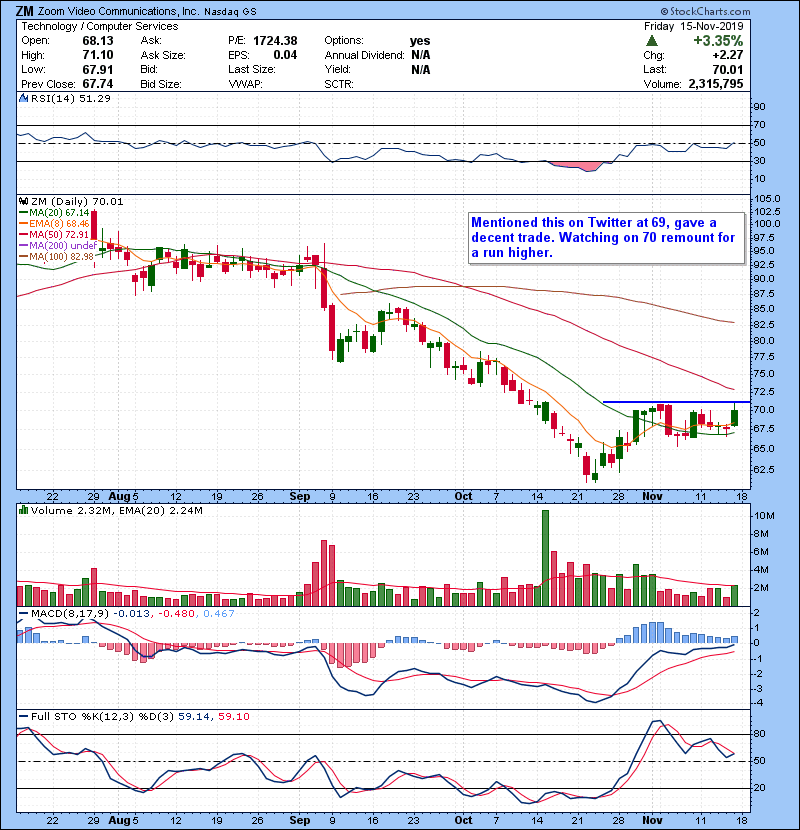
Task: Click the Annual Dividend label
Action: [364, 55]
